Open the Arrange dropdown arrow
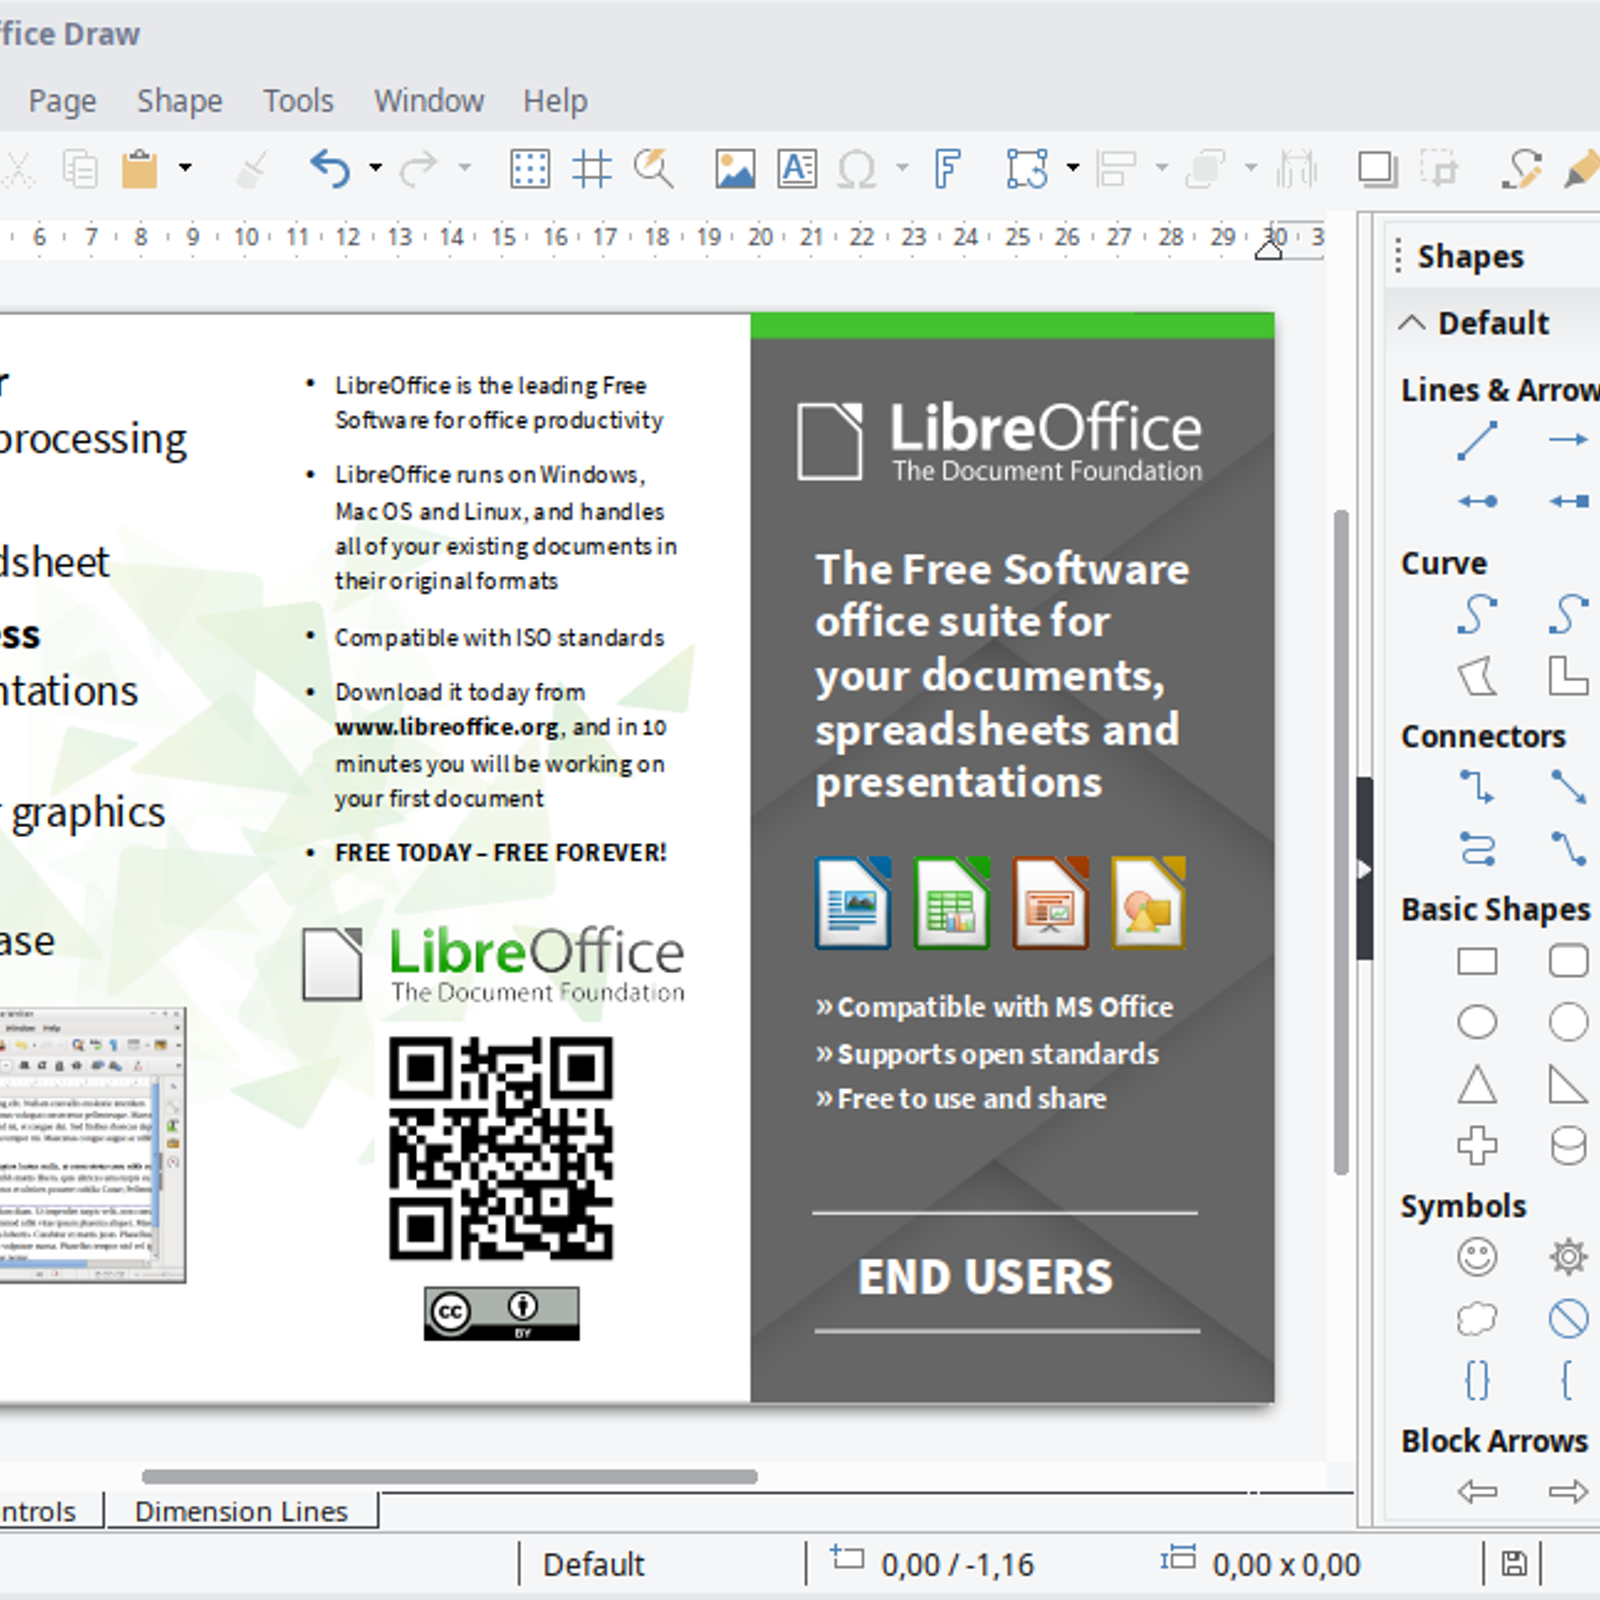The width and height of the screenshot is (1600, 1600). point(1251,168)
